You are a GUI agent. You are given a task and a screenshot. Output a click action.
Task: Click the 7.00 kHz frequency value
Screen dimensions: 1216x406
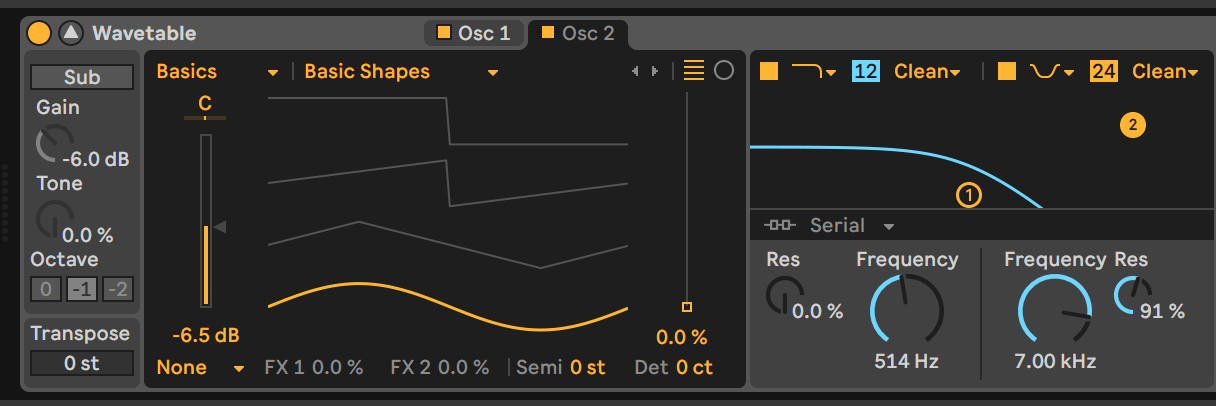(1055, 361)
